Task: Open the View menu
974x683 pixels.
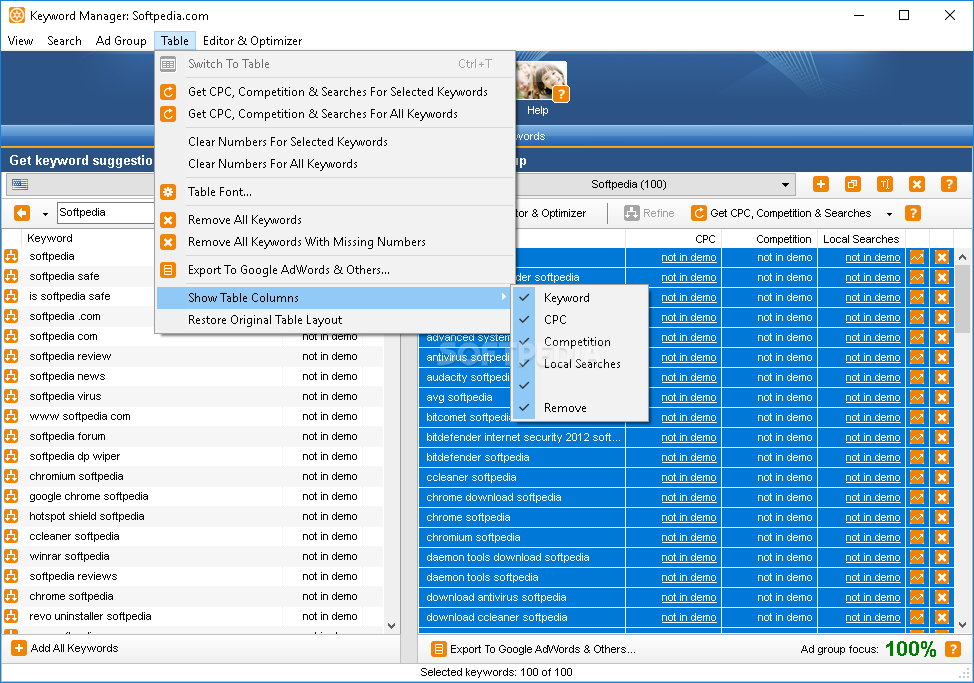Action: [20, 41]
